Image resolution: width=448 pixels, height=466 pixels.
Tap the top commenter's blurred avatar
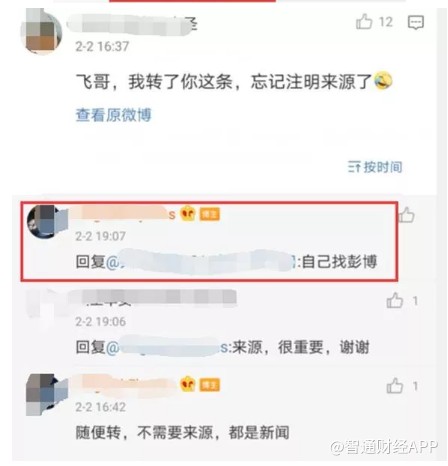pos(41,32)
